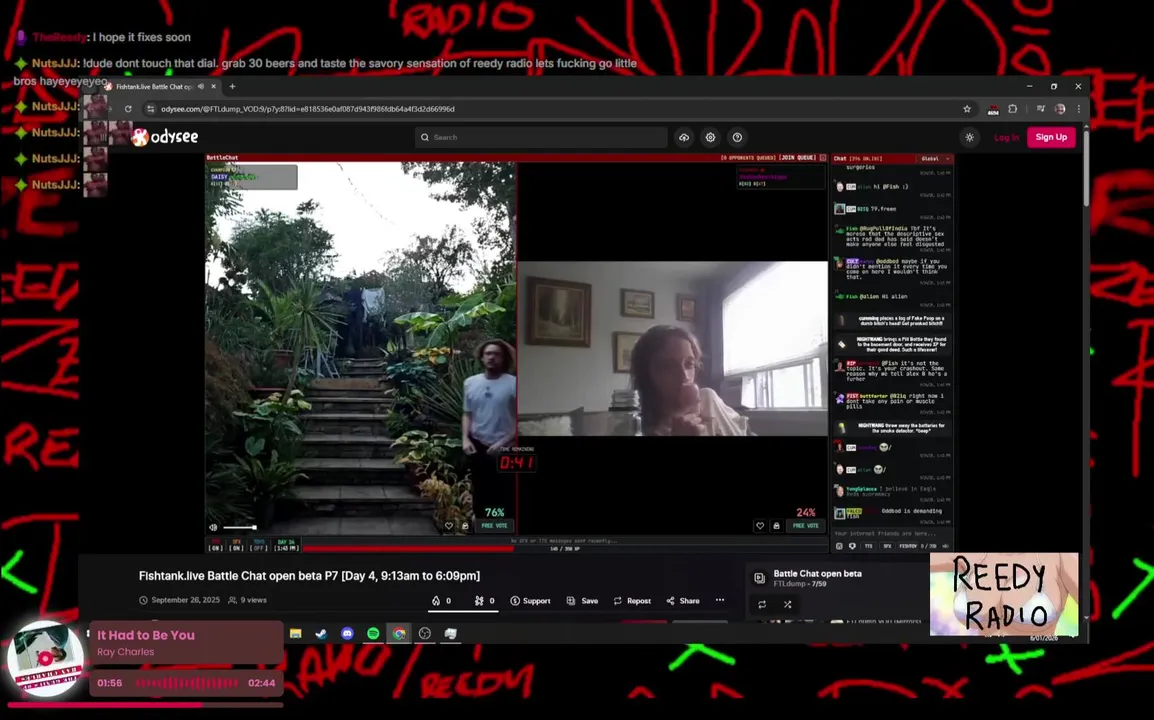Screen dimensions: 1154x720
Task: Click the Odysee search field
Action: (x=541, y=137)
